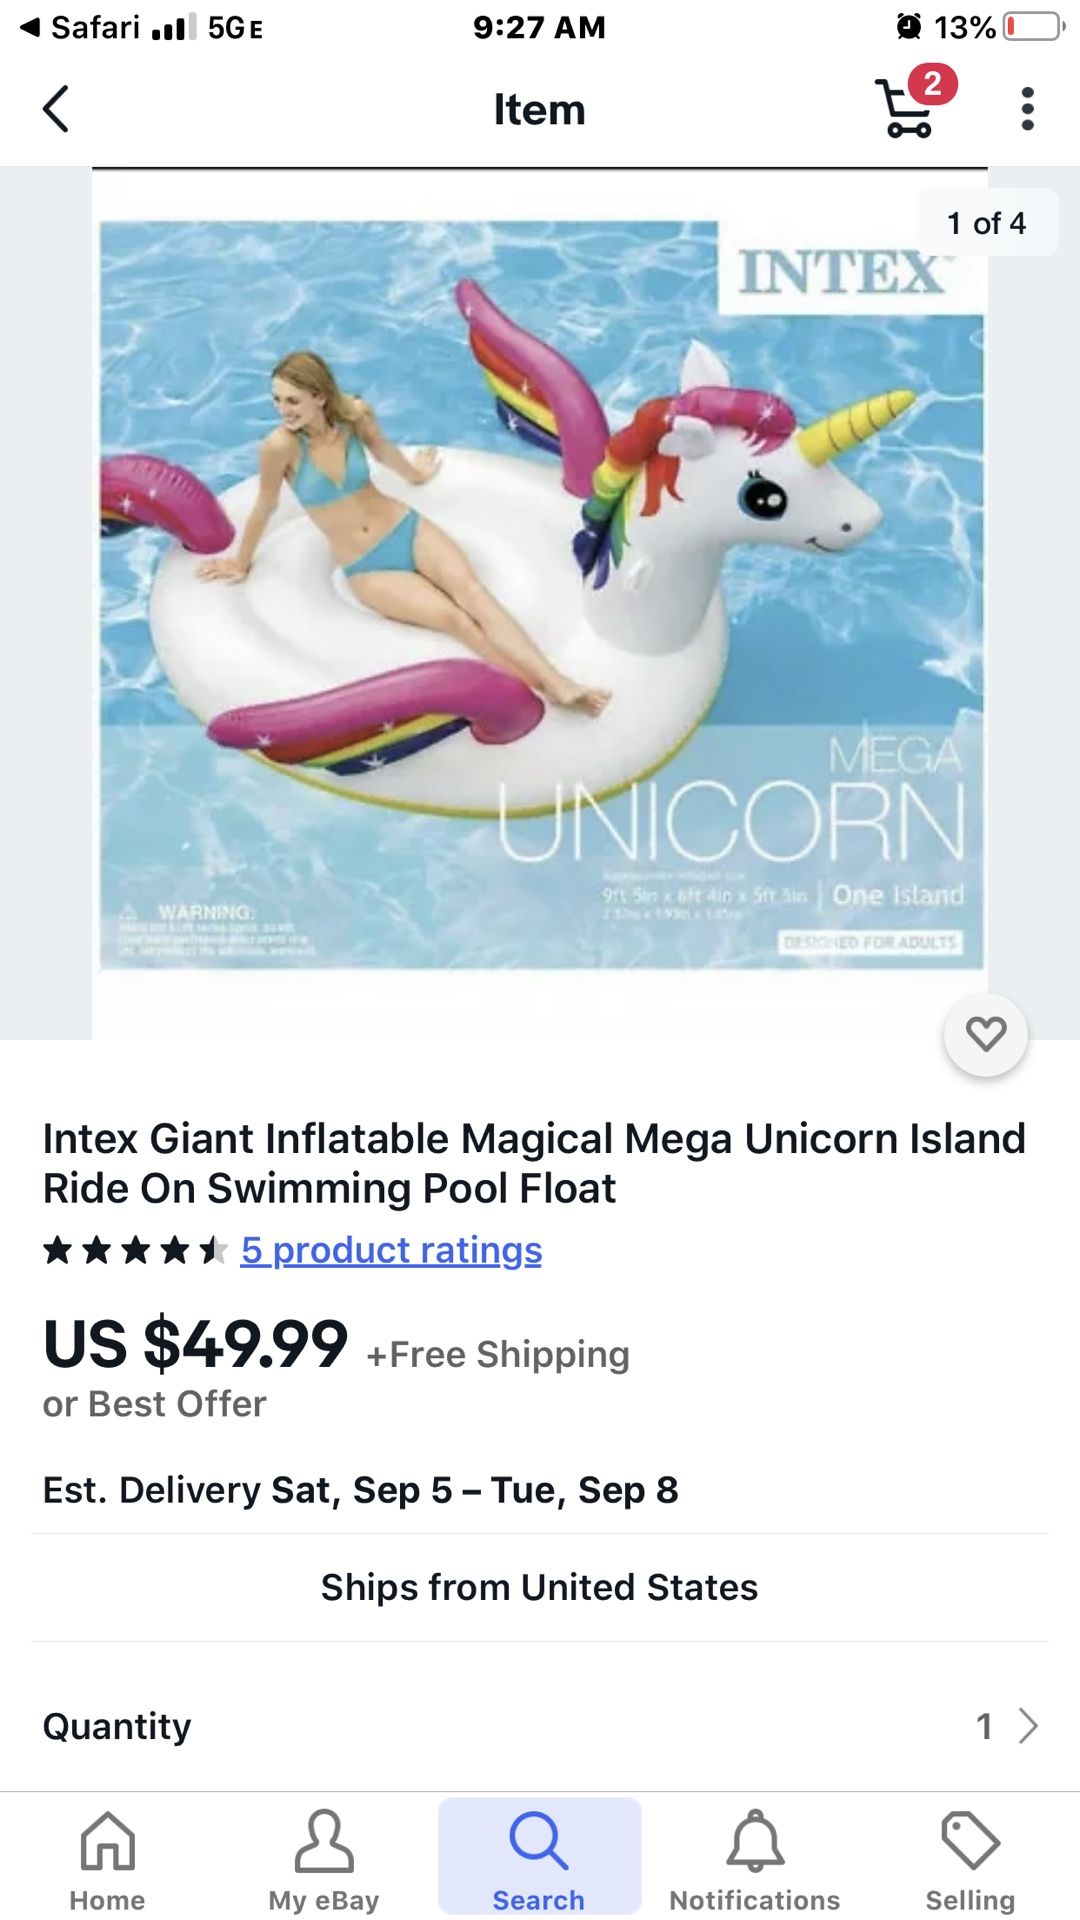Tap the Selling tag icon

(970, 1841)
